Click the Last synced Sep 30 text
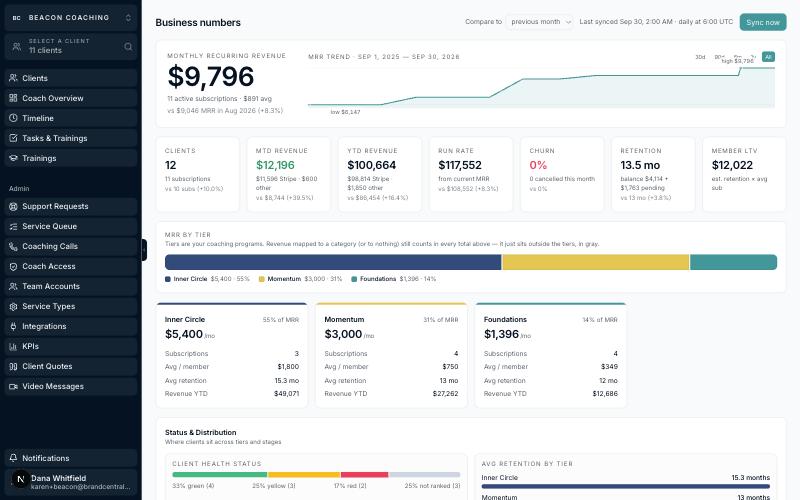 [x=656, y=22]
